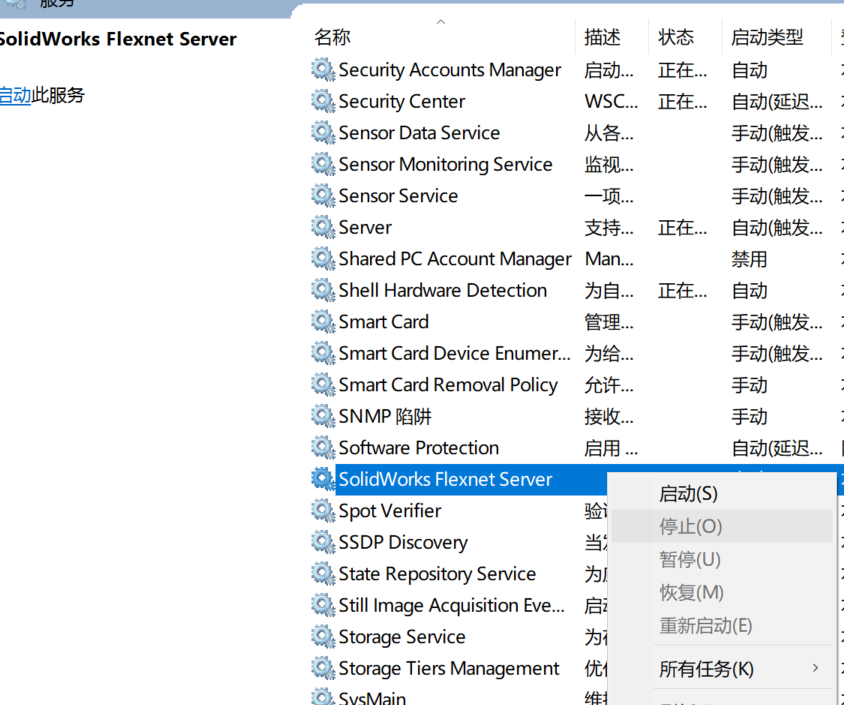Screen dimensions: 844x705
Task: Choose 暂停(U) from the context menu
Action: [688, 560]
